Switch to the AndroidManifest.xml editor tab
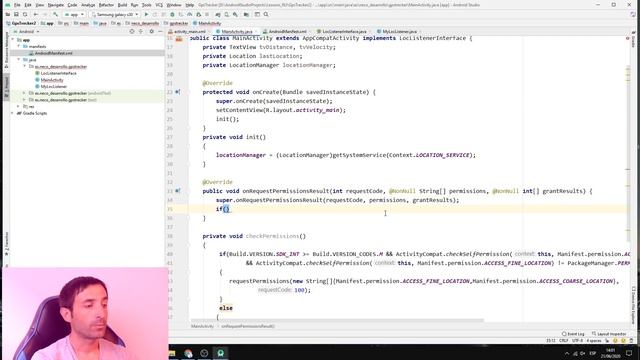 [x=287, y=31]
